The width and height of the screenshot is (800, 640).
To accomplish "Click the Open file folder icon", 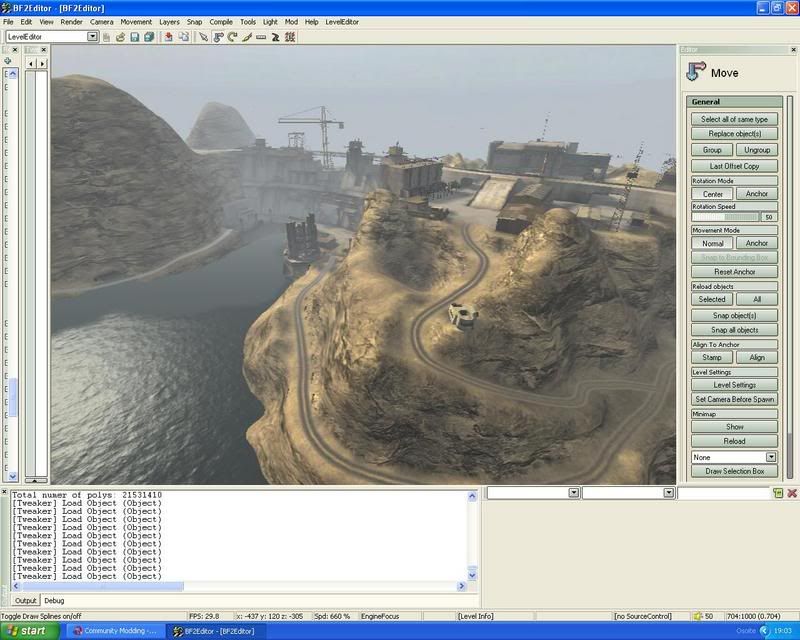I will pyautogui.click(x=120, y=37).
